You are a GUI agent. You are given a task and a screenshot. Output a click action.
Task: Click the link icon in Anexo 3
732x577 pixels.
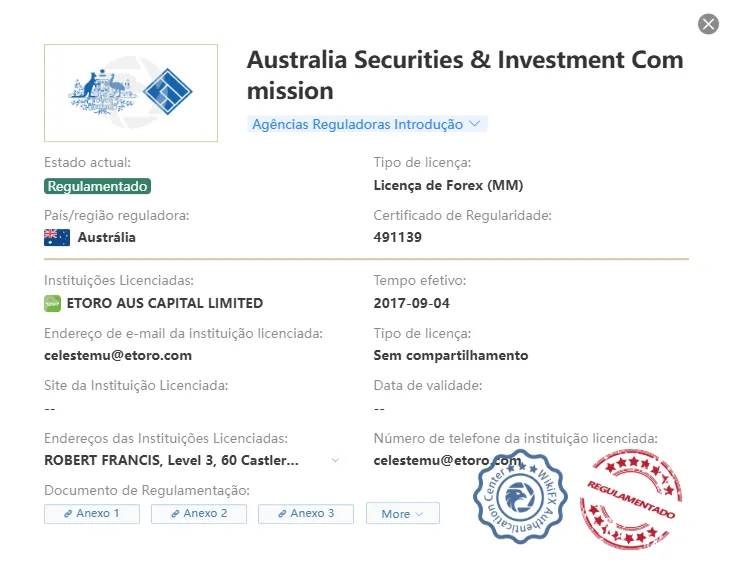pyautogui.click(x=282, y=514)
